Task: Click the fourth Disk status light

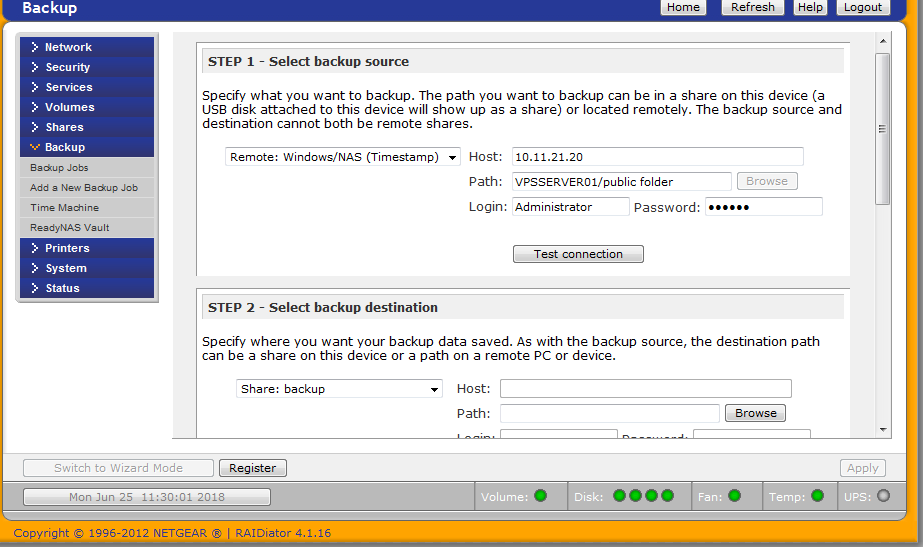Action: (x=668, y=496)
